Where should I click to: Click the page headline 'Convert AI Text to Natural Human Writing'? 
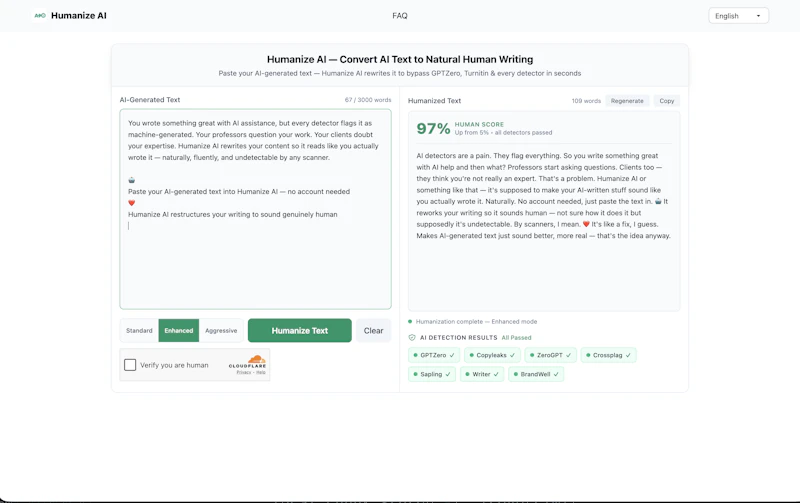(436, 59)
